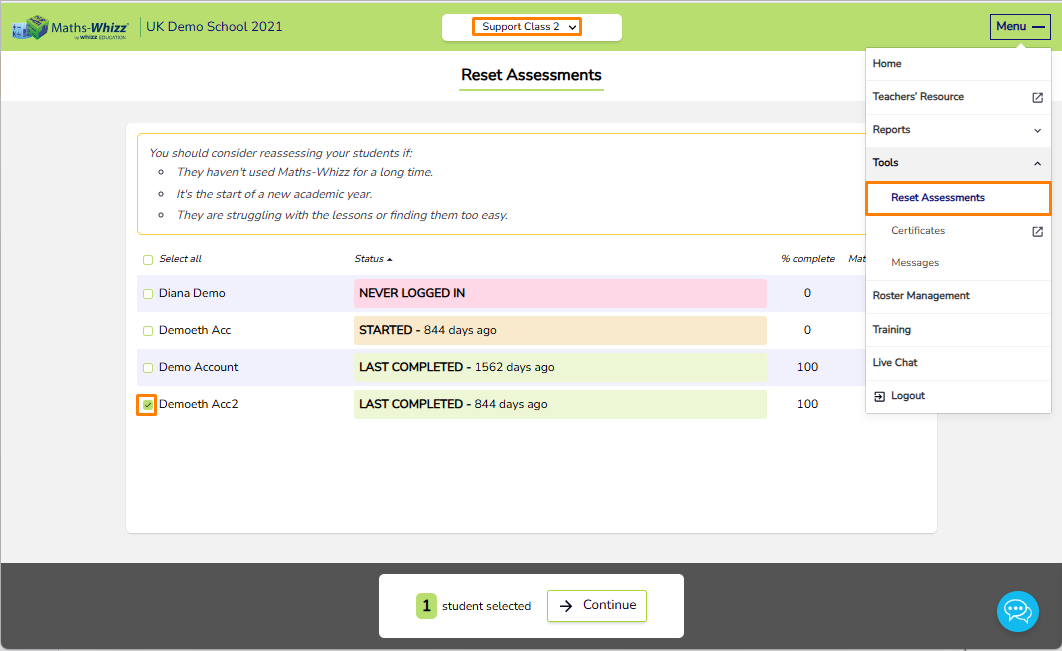Click the Diana Demo student name
The height and width of the screenshot is (651, 1062).
(x=192, y=293)
